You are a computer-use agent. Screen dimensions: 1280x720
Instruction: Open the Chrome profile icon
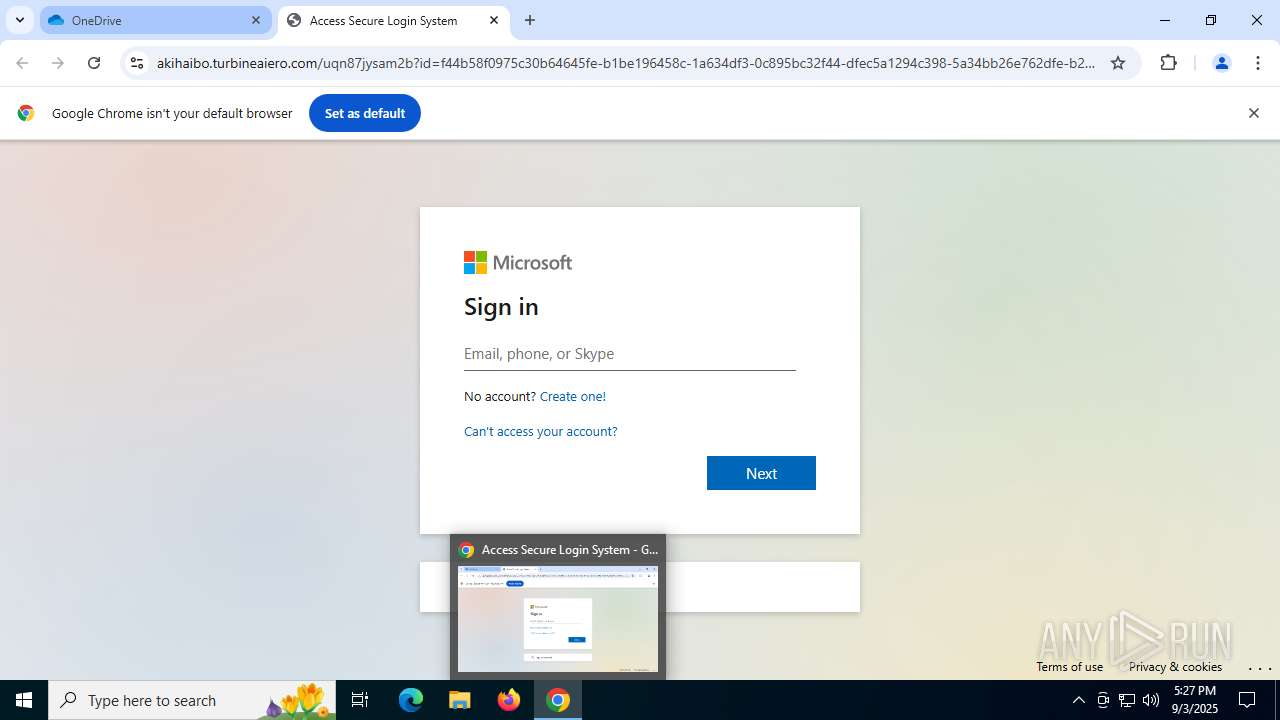[x=1221, y=63]
